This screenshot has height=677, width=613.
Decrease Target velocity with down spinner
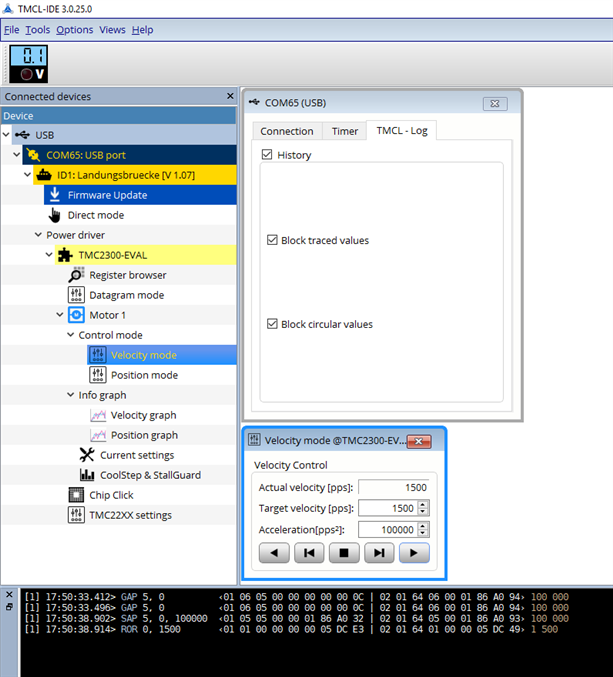pos(423,512)
